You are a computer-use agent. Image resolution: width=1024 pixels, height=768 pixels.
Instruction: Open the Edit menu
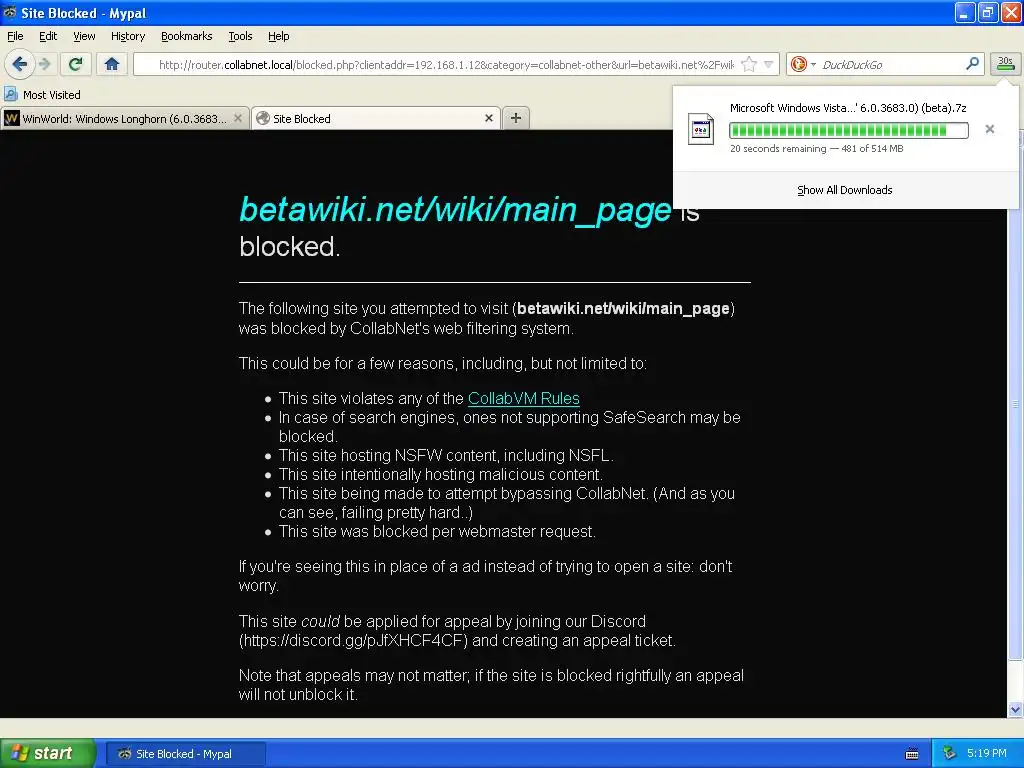coord(48,36)
